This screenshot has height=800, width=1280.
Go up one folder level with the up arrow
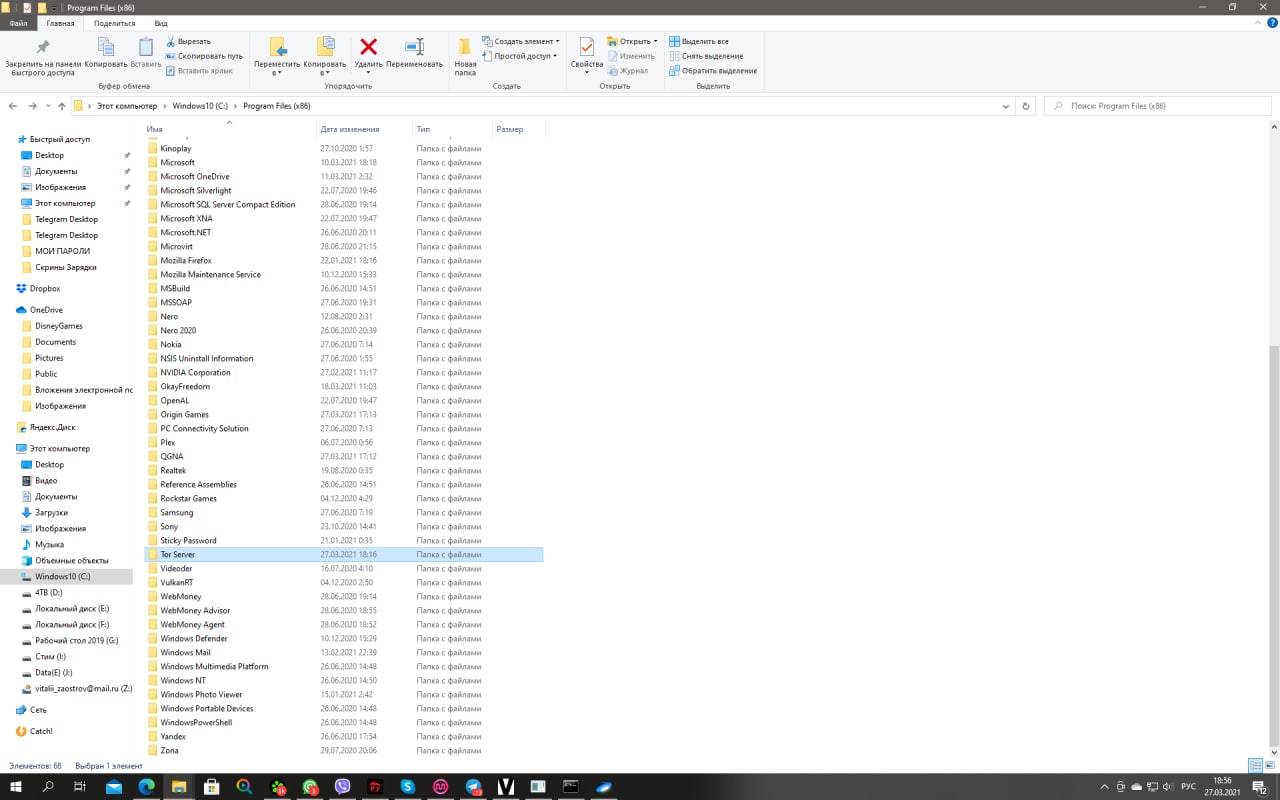click(x=62, y=106)
